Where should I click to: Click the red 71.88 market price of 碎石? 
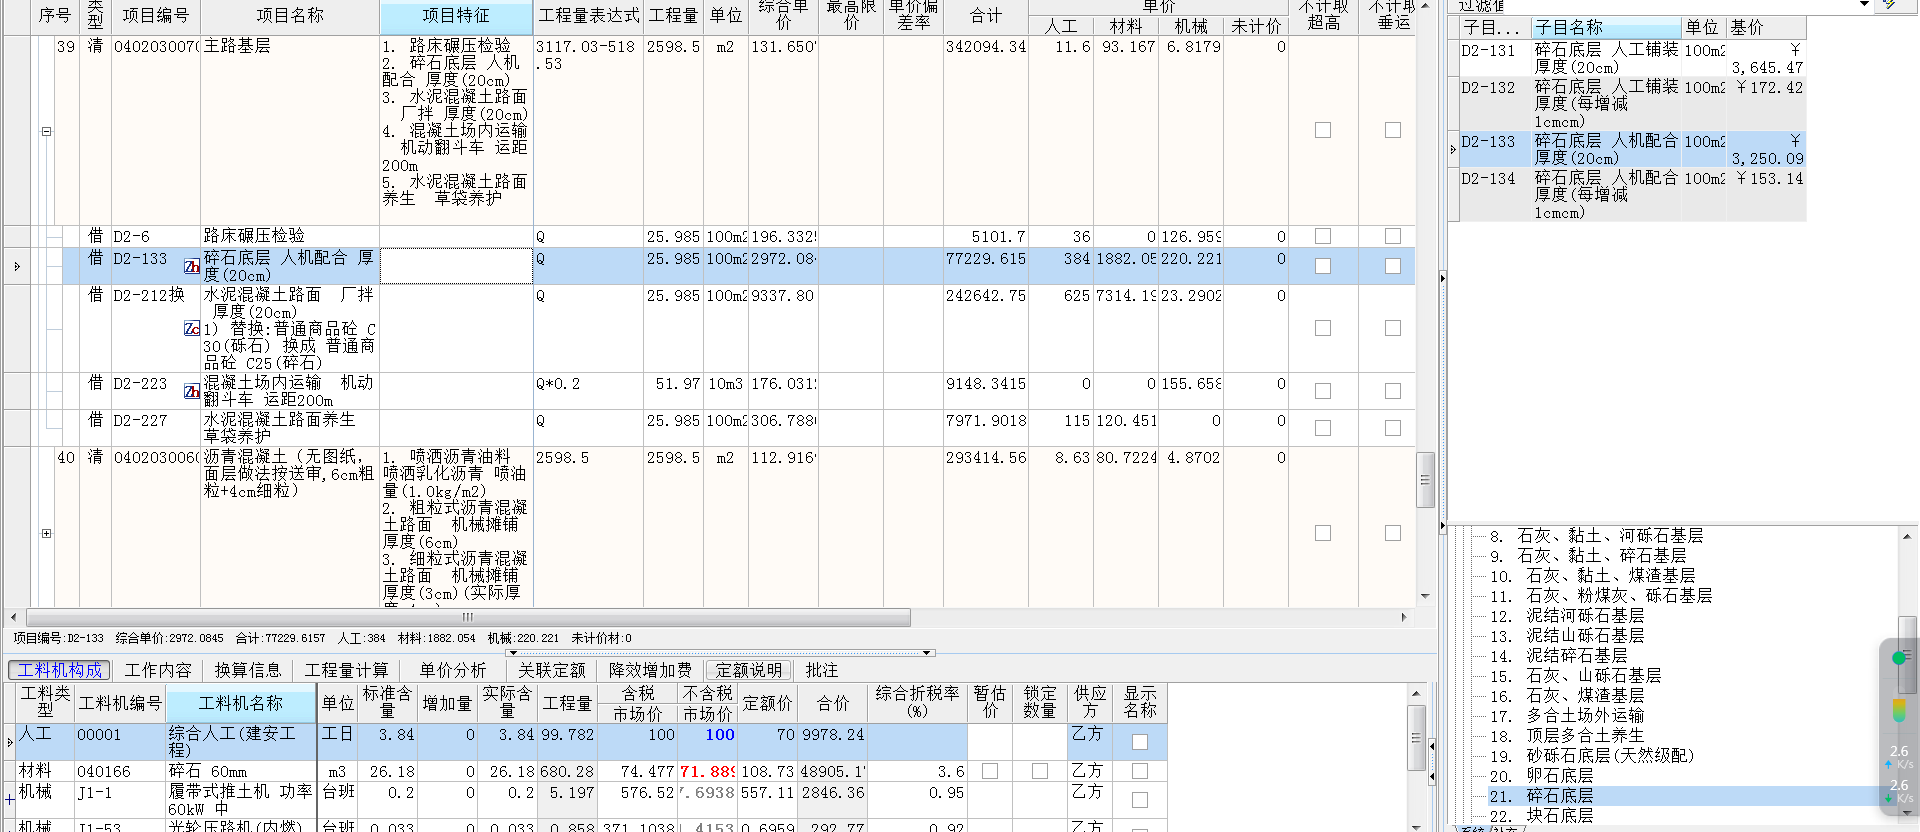click(707, 772)
